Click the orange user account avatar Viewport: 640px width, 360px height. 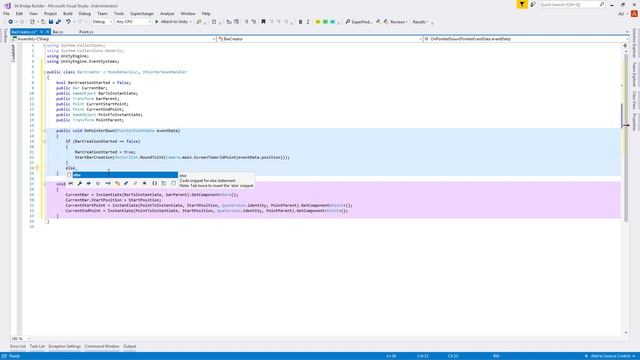coord(634,13)
